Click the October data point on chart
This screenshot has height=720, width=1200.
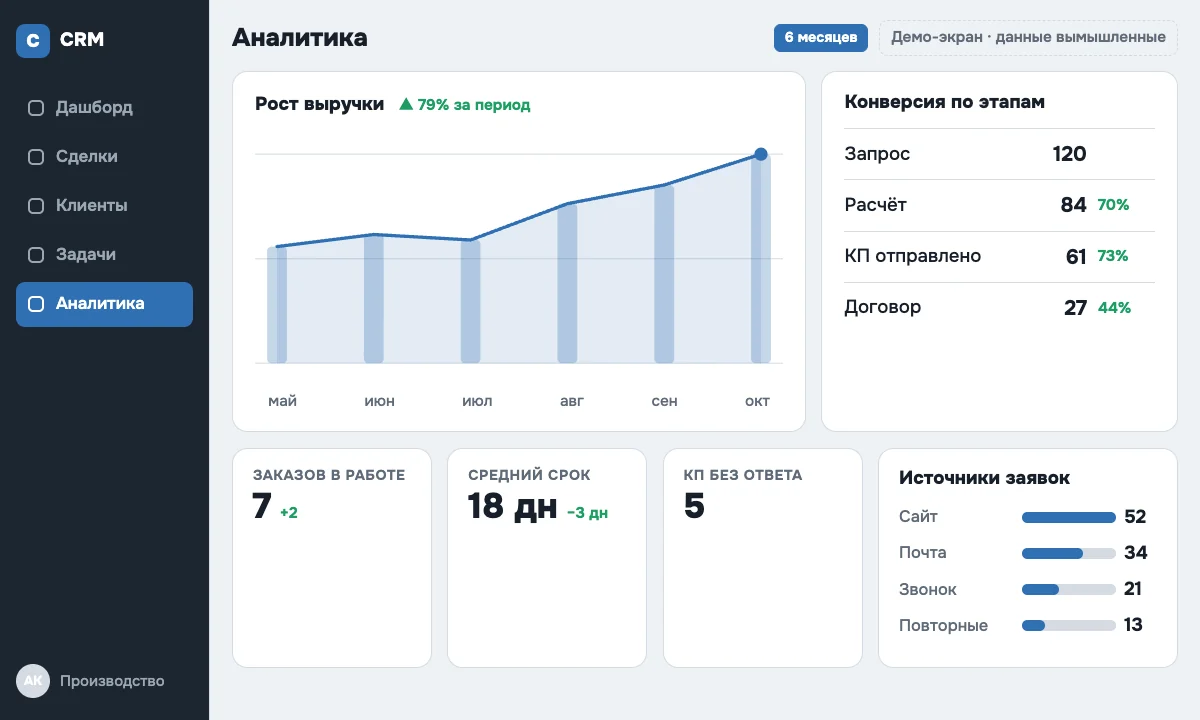[x=761, y=154]
